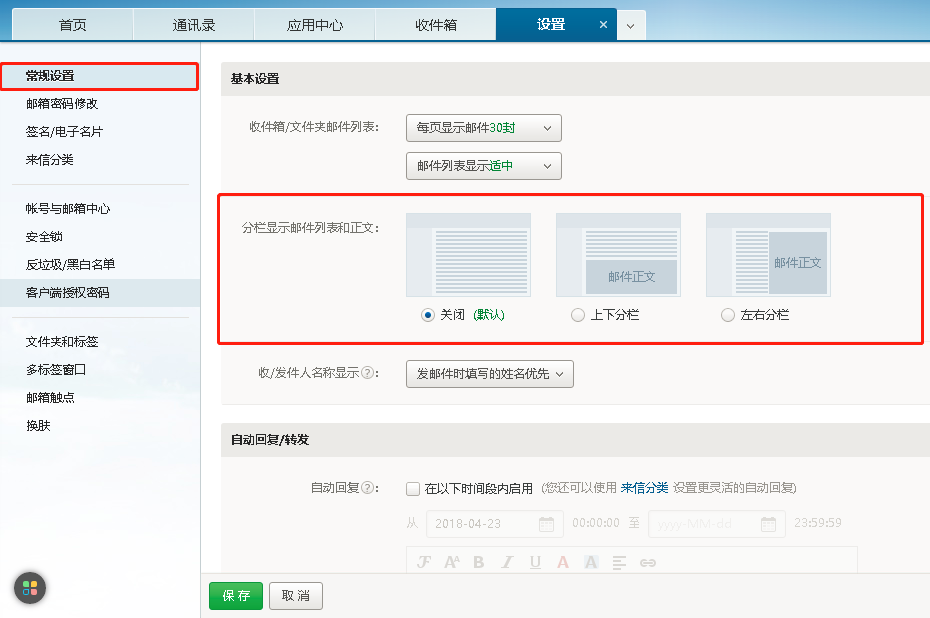
Task: Select the 左右分栏 layout option
Action: pos(728,315)
